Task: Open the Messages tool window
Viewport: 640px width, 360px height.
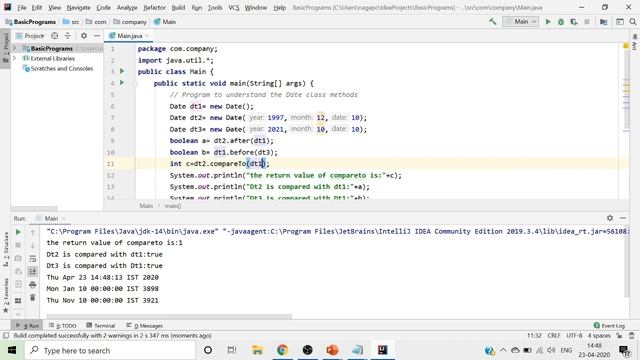Action: [144, 325]
